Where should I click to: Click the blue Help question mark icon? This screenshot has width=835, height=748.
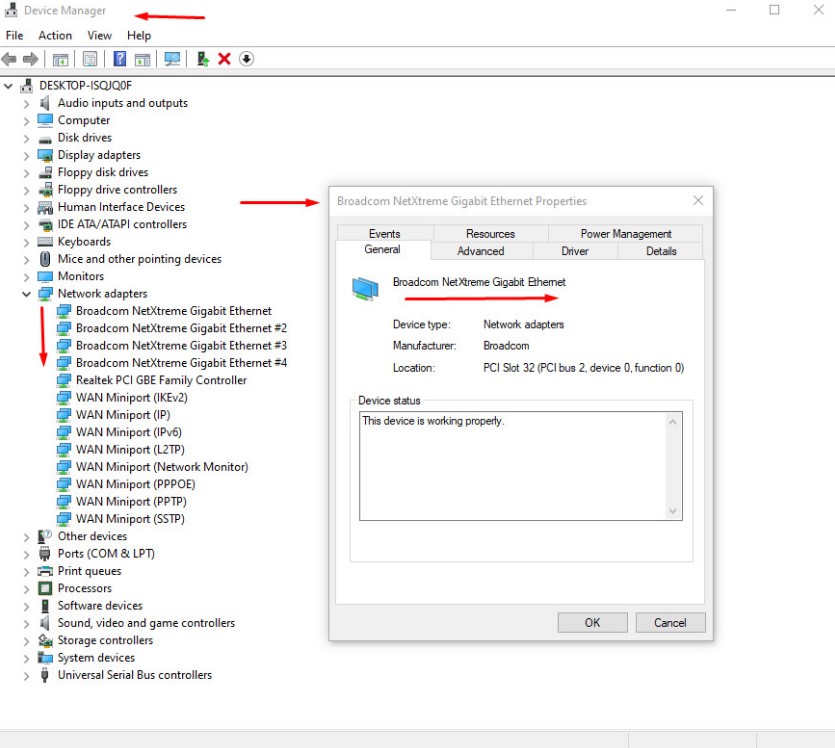coord(120,59)
